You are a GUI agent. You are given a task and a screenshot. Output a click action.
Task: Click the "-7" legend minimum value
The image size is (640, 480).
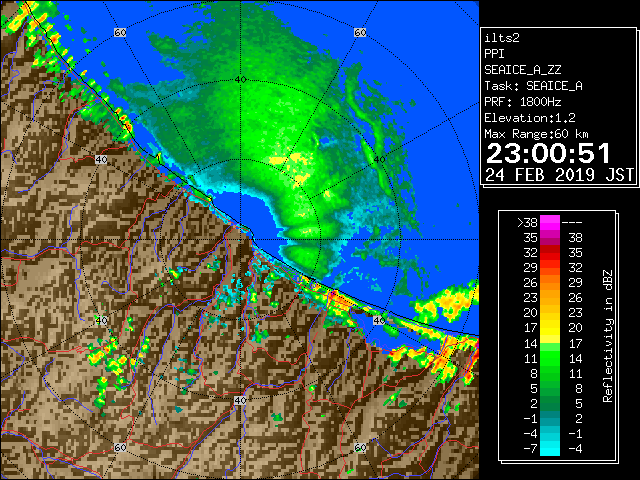(530, 449)
